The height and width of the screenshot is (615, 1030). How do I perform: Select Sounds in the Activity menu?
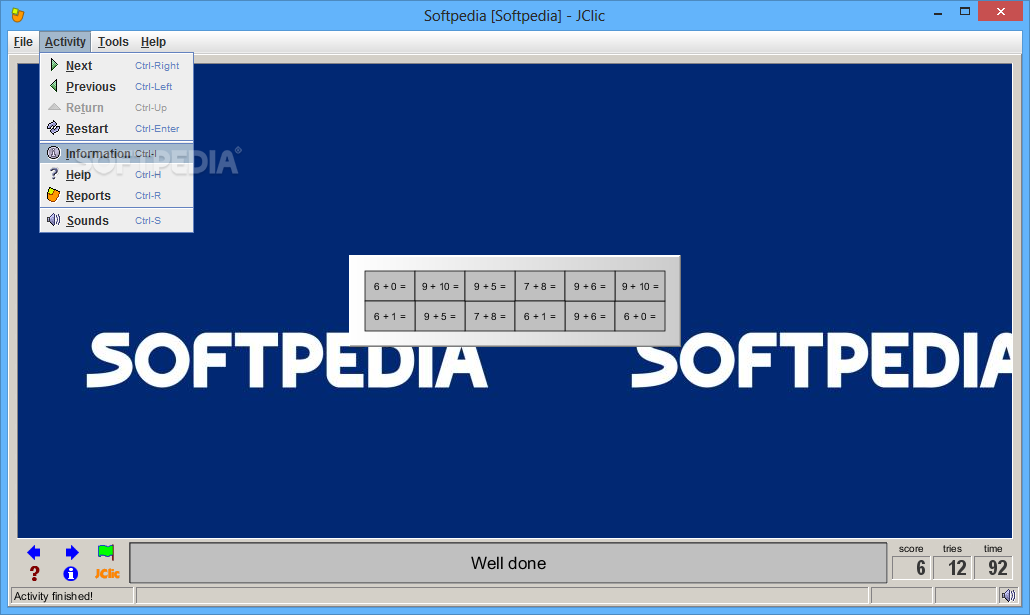[x=116, y=221]
